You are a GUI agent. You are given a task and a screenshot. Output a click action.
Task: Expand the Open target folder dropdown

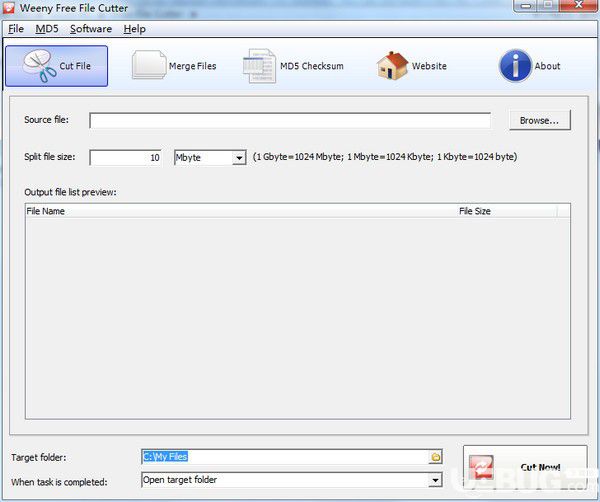point(435,480)
